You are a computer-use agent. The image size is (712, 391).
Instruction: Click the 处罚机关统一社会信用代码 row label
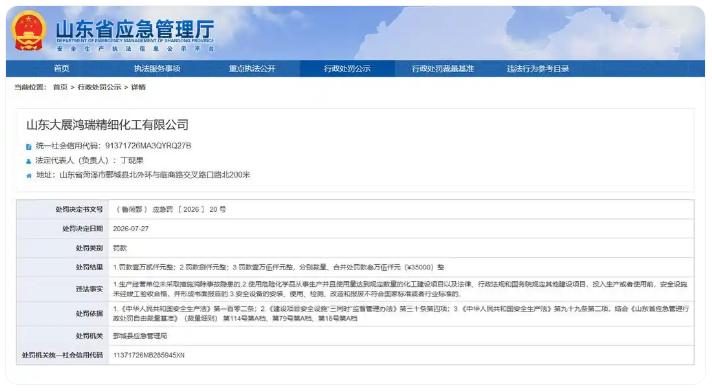pyautogui.click(x=62, y=355)
